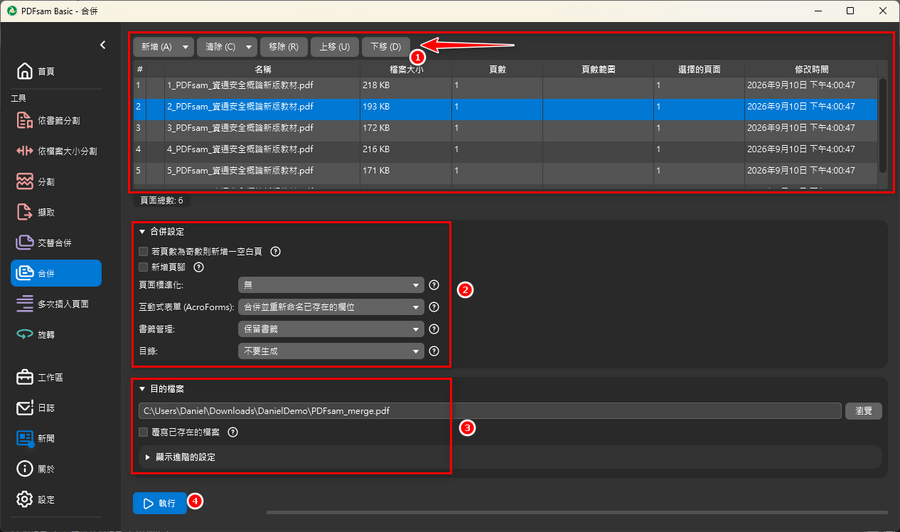Collapse the 目的檔案 section
This screenshot has width=900, height=532.
click(142, 389)
